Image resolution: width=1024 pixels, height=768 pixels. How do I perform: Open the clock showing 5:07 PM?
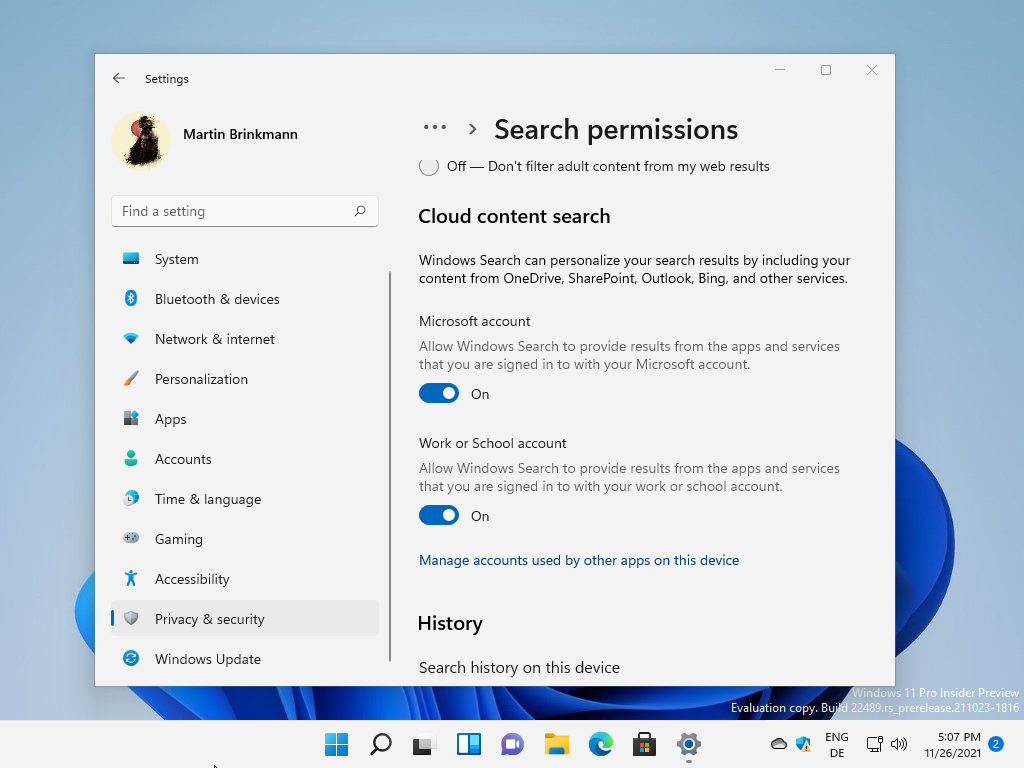tap(952, 744)
